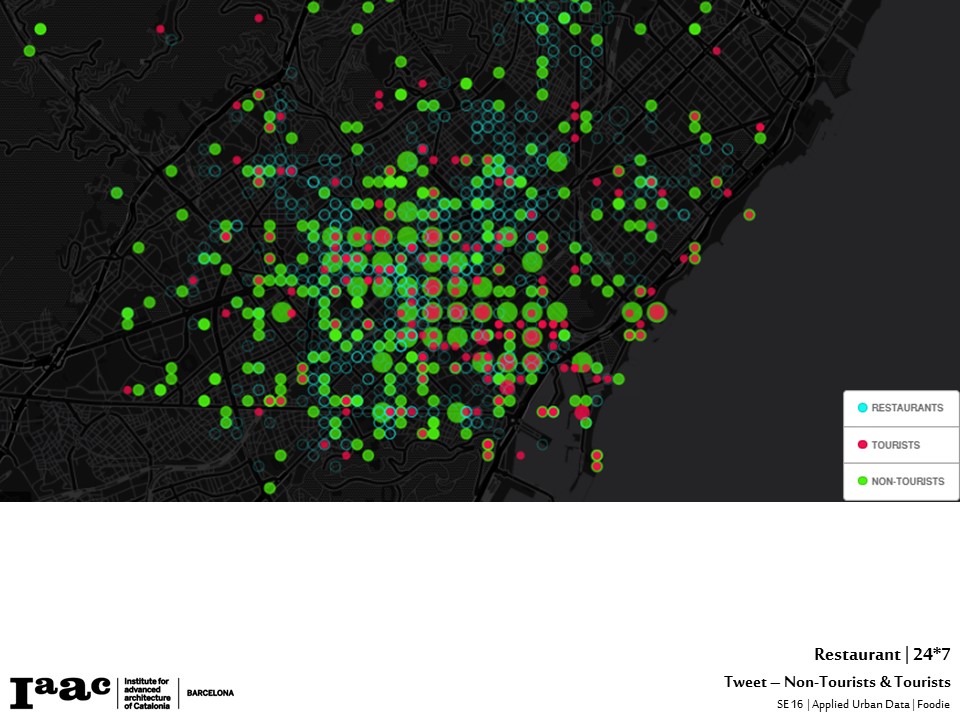Select the 'Tweet – Non-Tourists & Tourists' subtitle

point(837,682)
